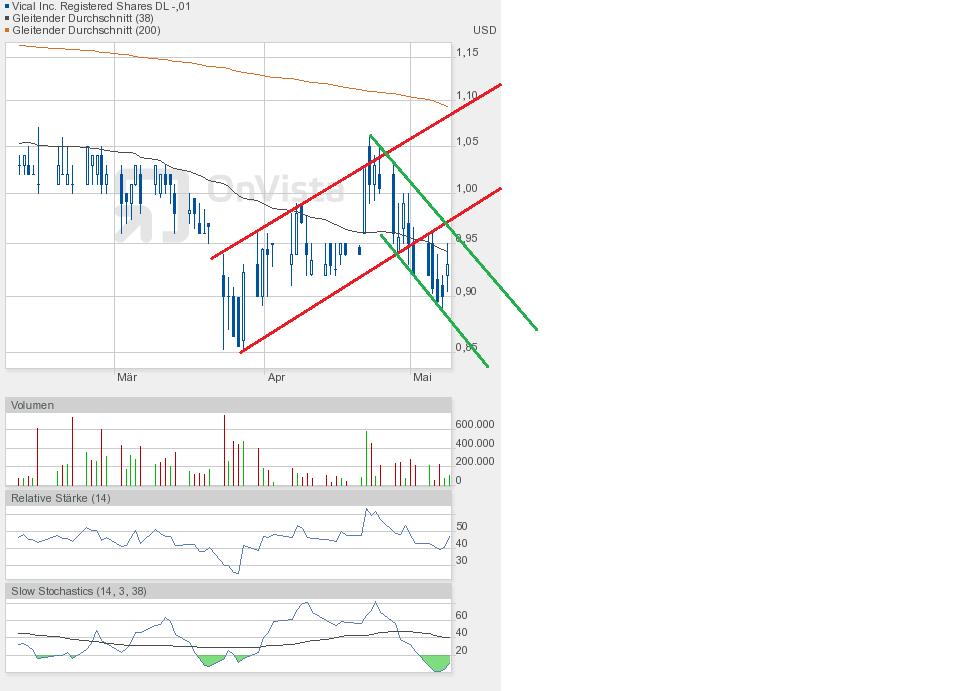The image size is (960, 691).
Task: Click the Slow Stochastics (14, 3, 38) header
Action: click(228, 591)
